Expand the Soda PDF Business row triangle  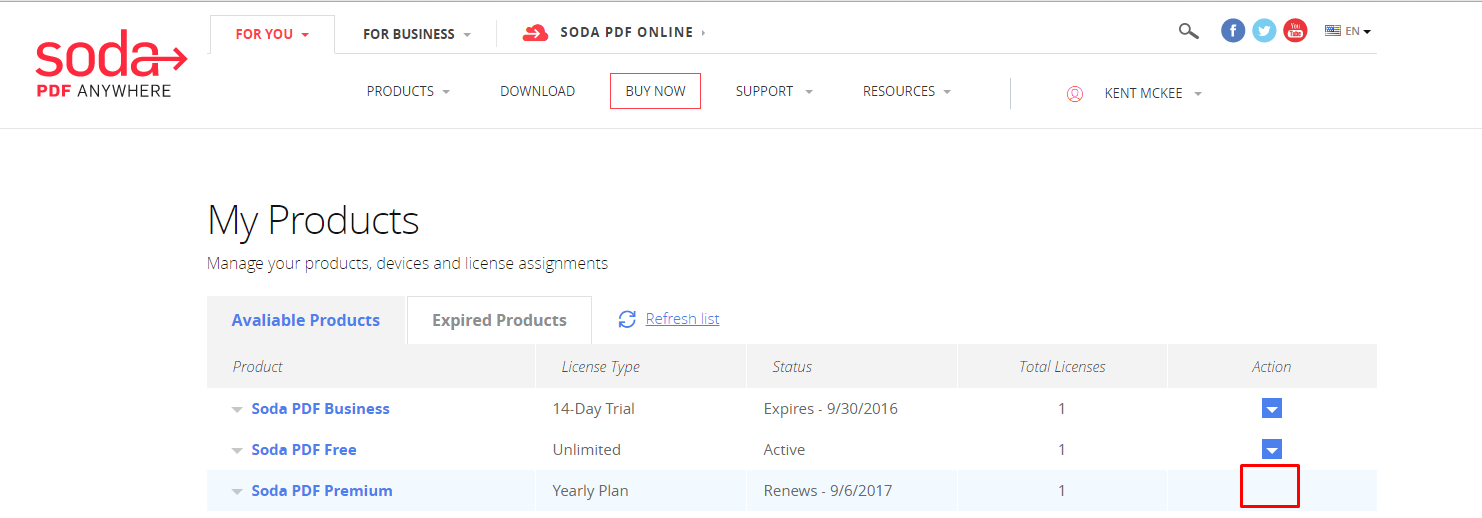[x=237, y=409]
